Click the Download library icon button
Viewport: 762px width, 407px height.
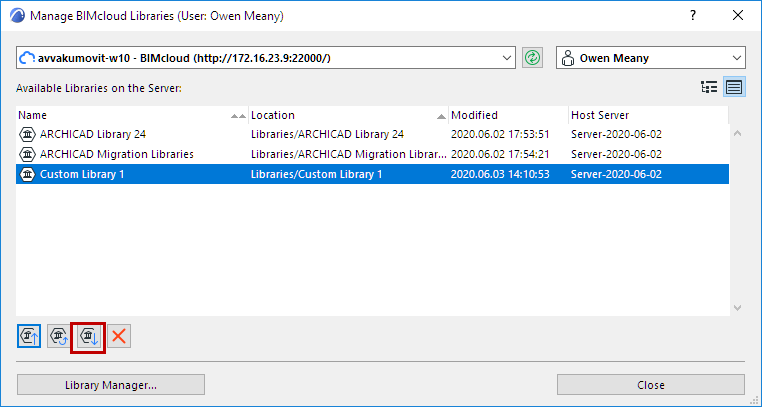pos(88,336)
